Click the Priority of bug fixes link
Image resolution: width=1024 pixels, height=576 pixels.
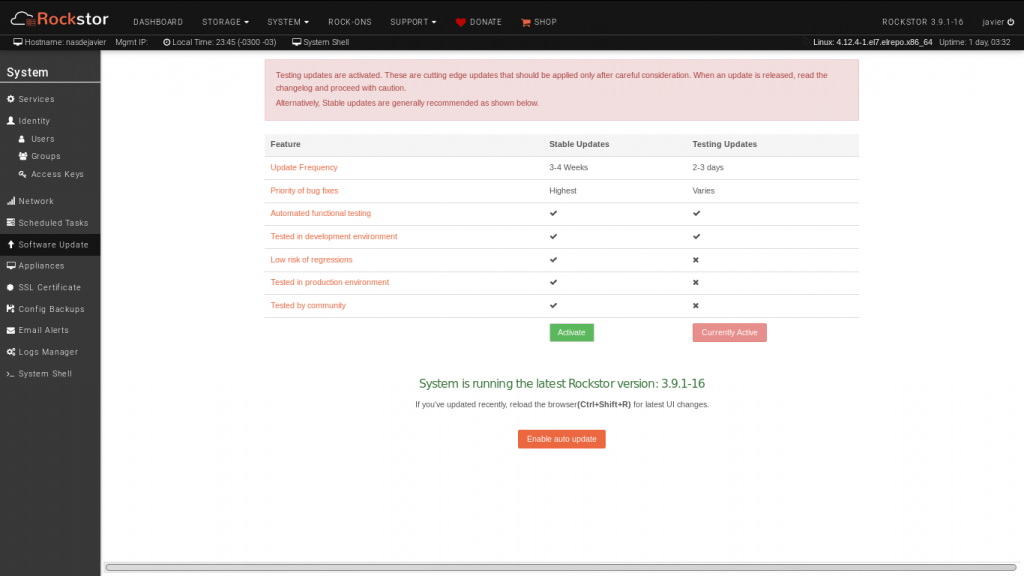[x=304, y=191]
